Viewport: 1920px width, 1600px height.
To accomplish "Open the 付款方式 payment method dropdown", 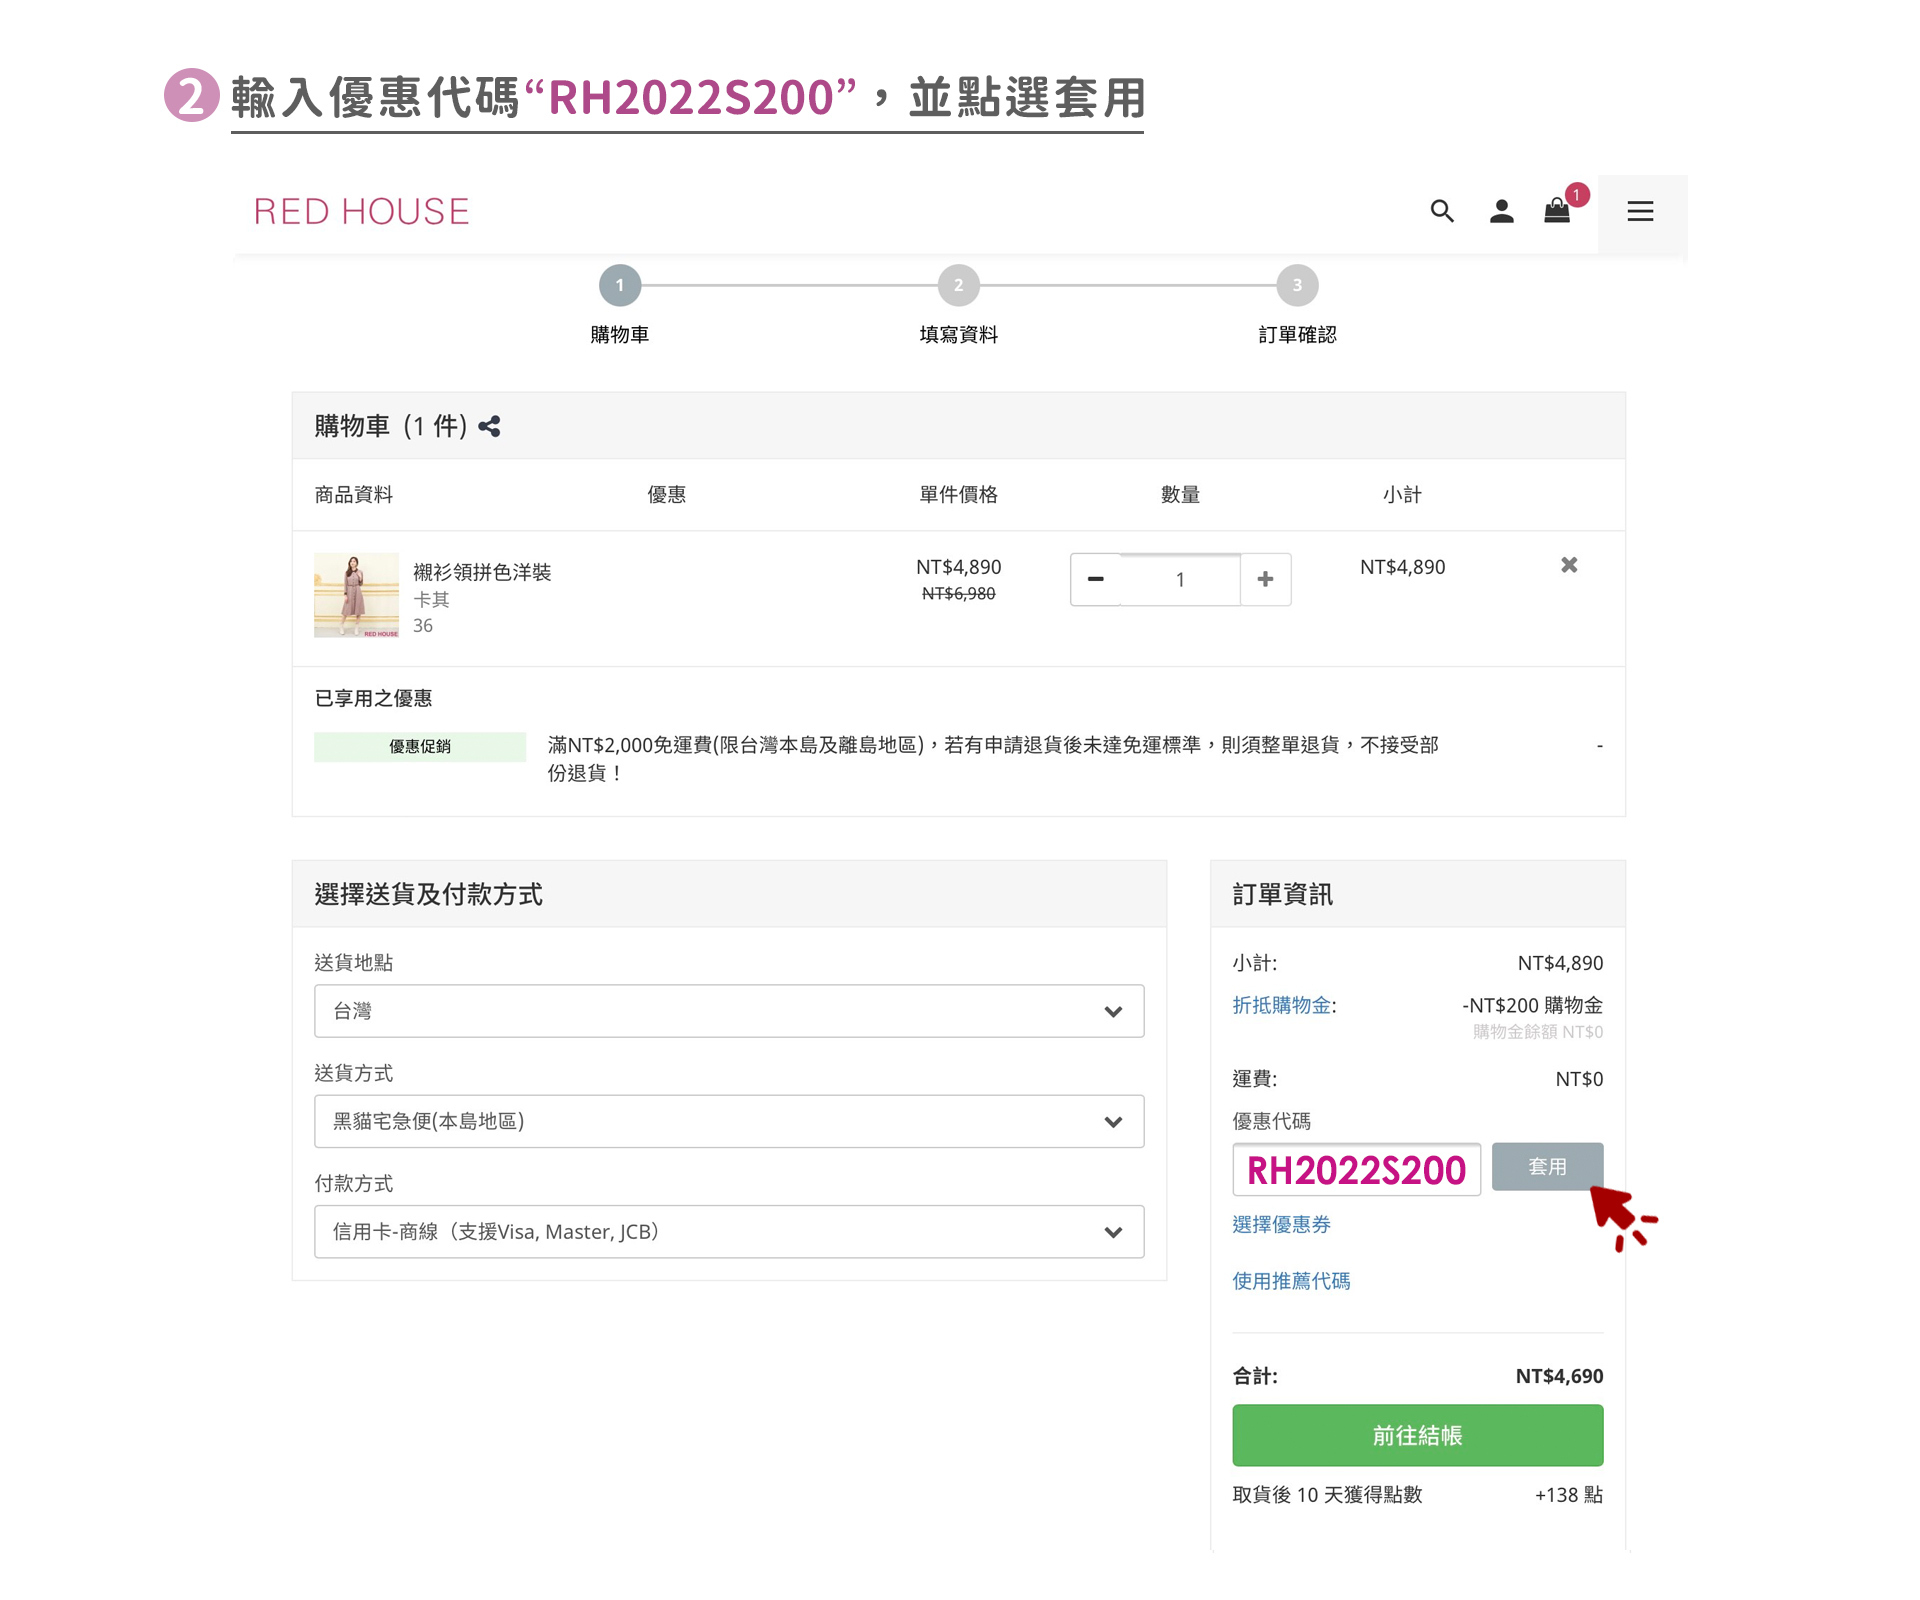I will point(728,1232).
